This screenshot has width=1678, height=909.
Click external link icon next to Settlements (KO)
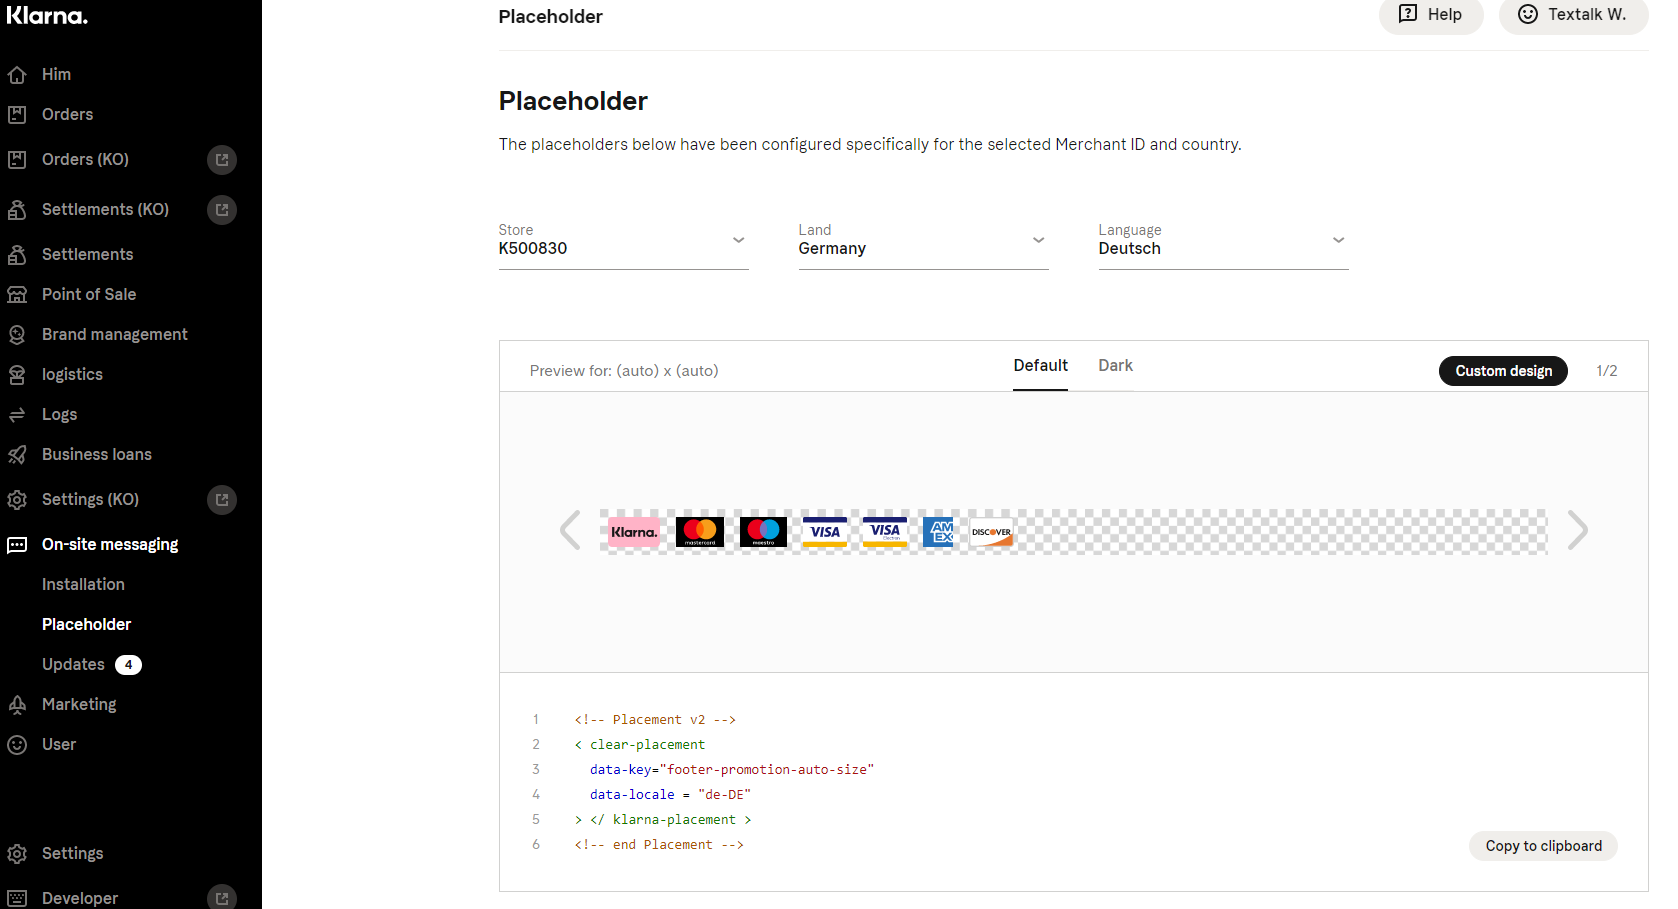pos(222,210)
